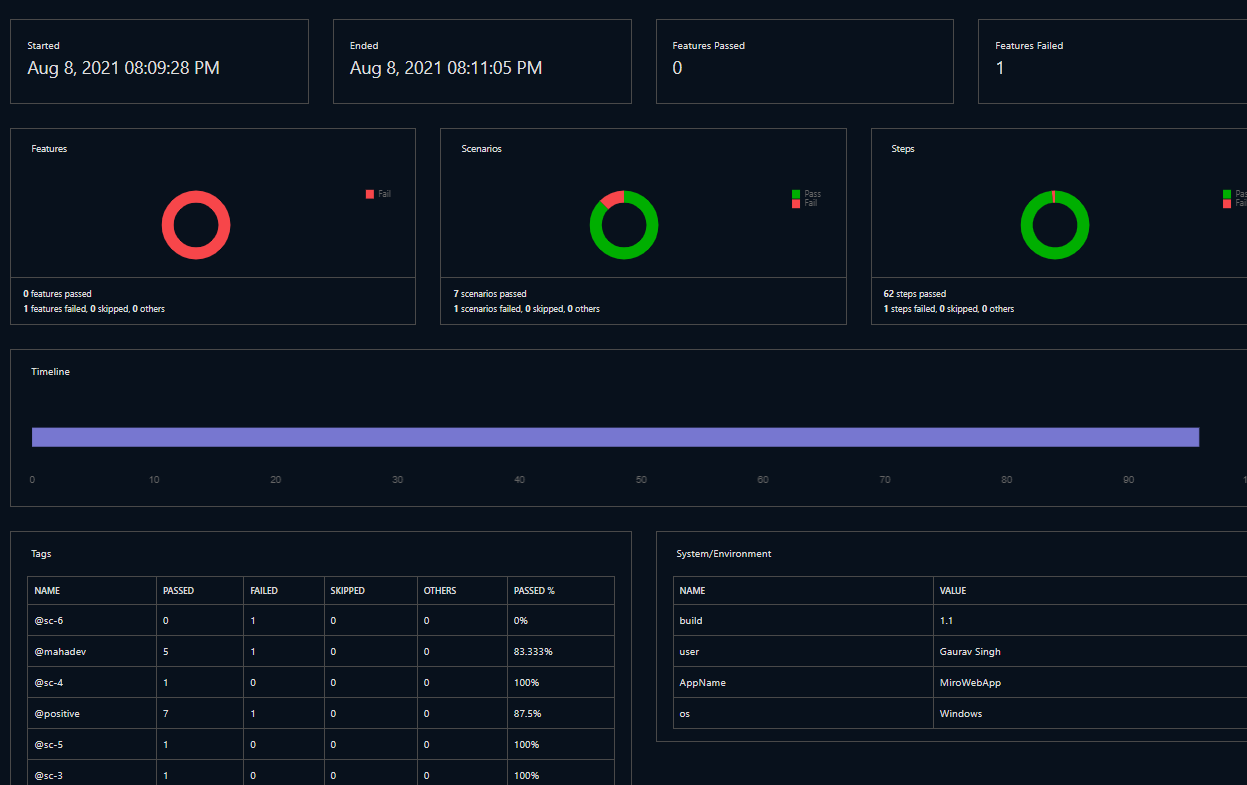This screenshot has height=785, width=1247.
Task: Click the red Fail legend swatch in Features chart
Action: [370, 194]
